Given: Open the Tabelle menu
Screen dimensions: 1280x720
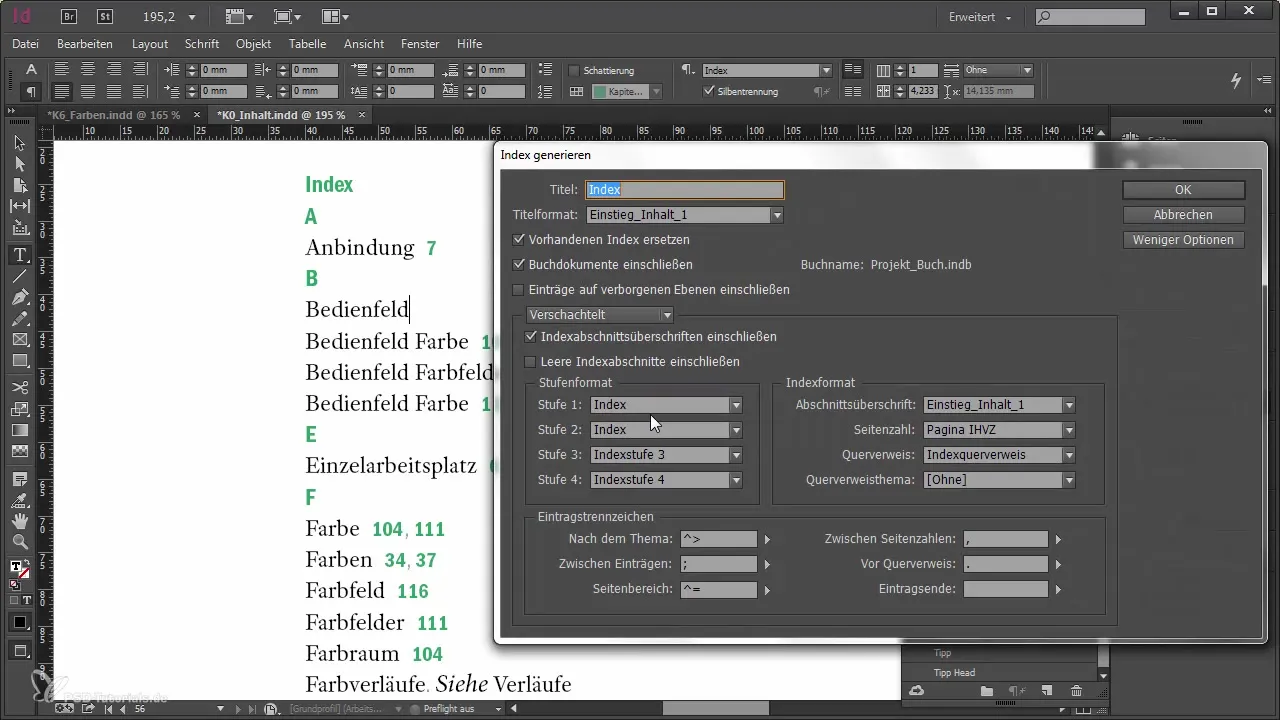Looking at the screenshot, I should coord(307,44).
